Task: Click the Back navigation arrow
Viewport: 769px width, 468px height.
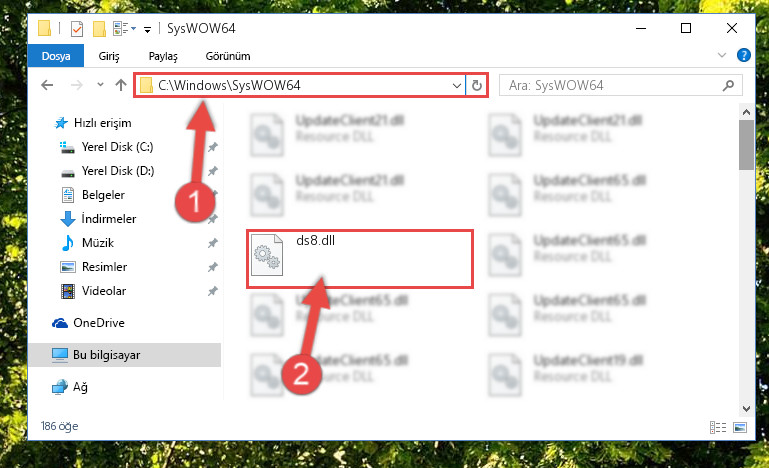Action: point(47,85)
